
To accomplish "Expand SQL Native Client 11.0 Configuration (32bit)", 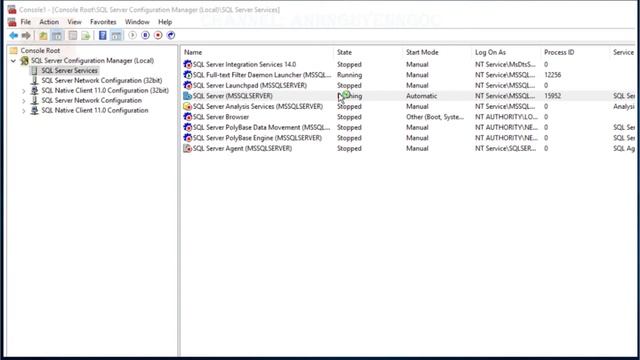I will point(24,91).
